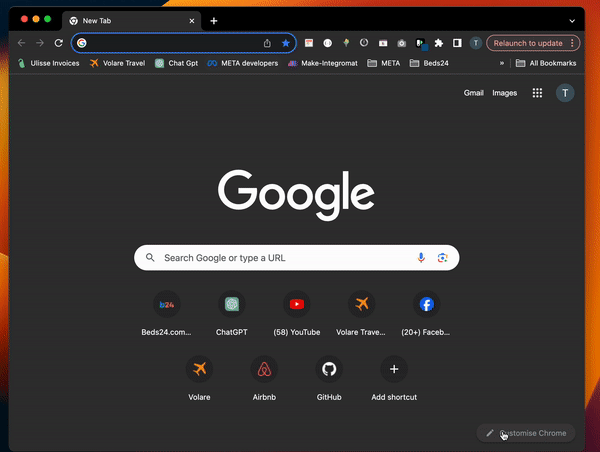Open the ChatGPT shortcut tile
The height and width of the screenshot is (452, 600).
(x=232, y=304)
